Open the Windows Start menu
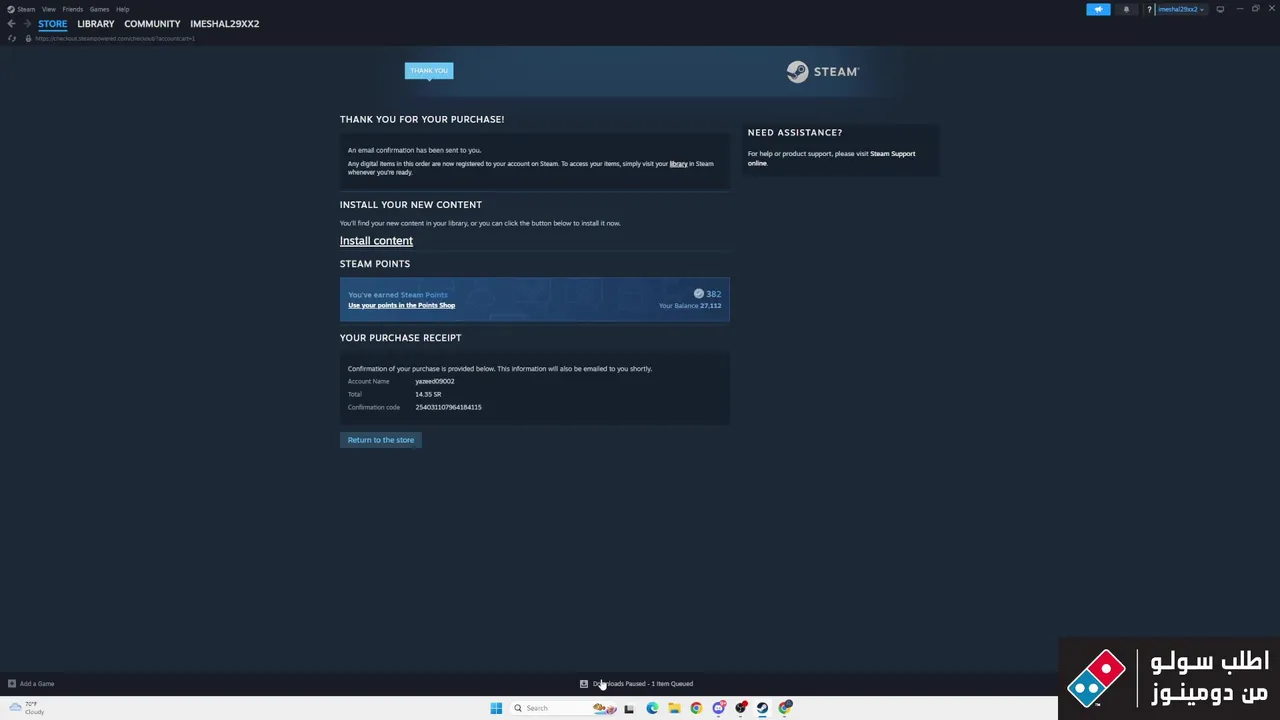The width and height of the screenshot is (1280, 720). click(x=496, y=708)
